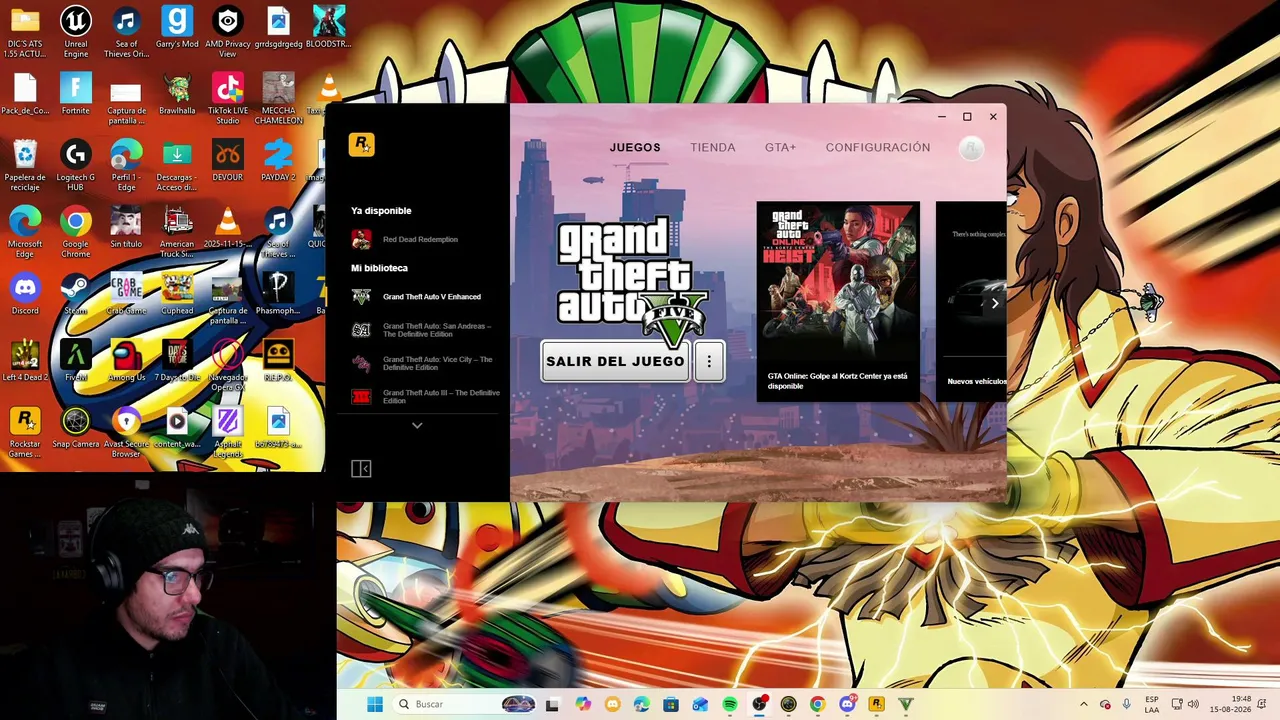Select the Papelera de reciclaje icon
This screenshot has width=1280, height=720.
tap(25, 165)
